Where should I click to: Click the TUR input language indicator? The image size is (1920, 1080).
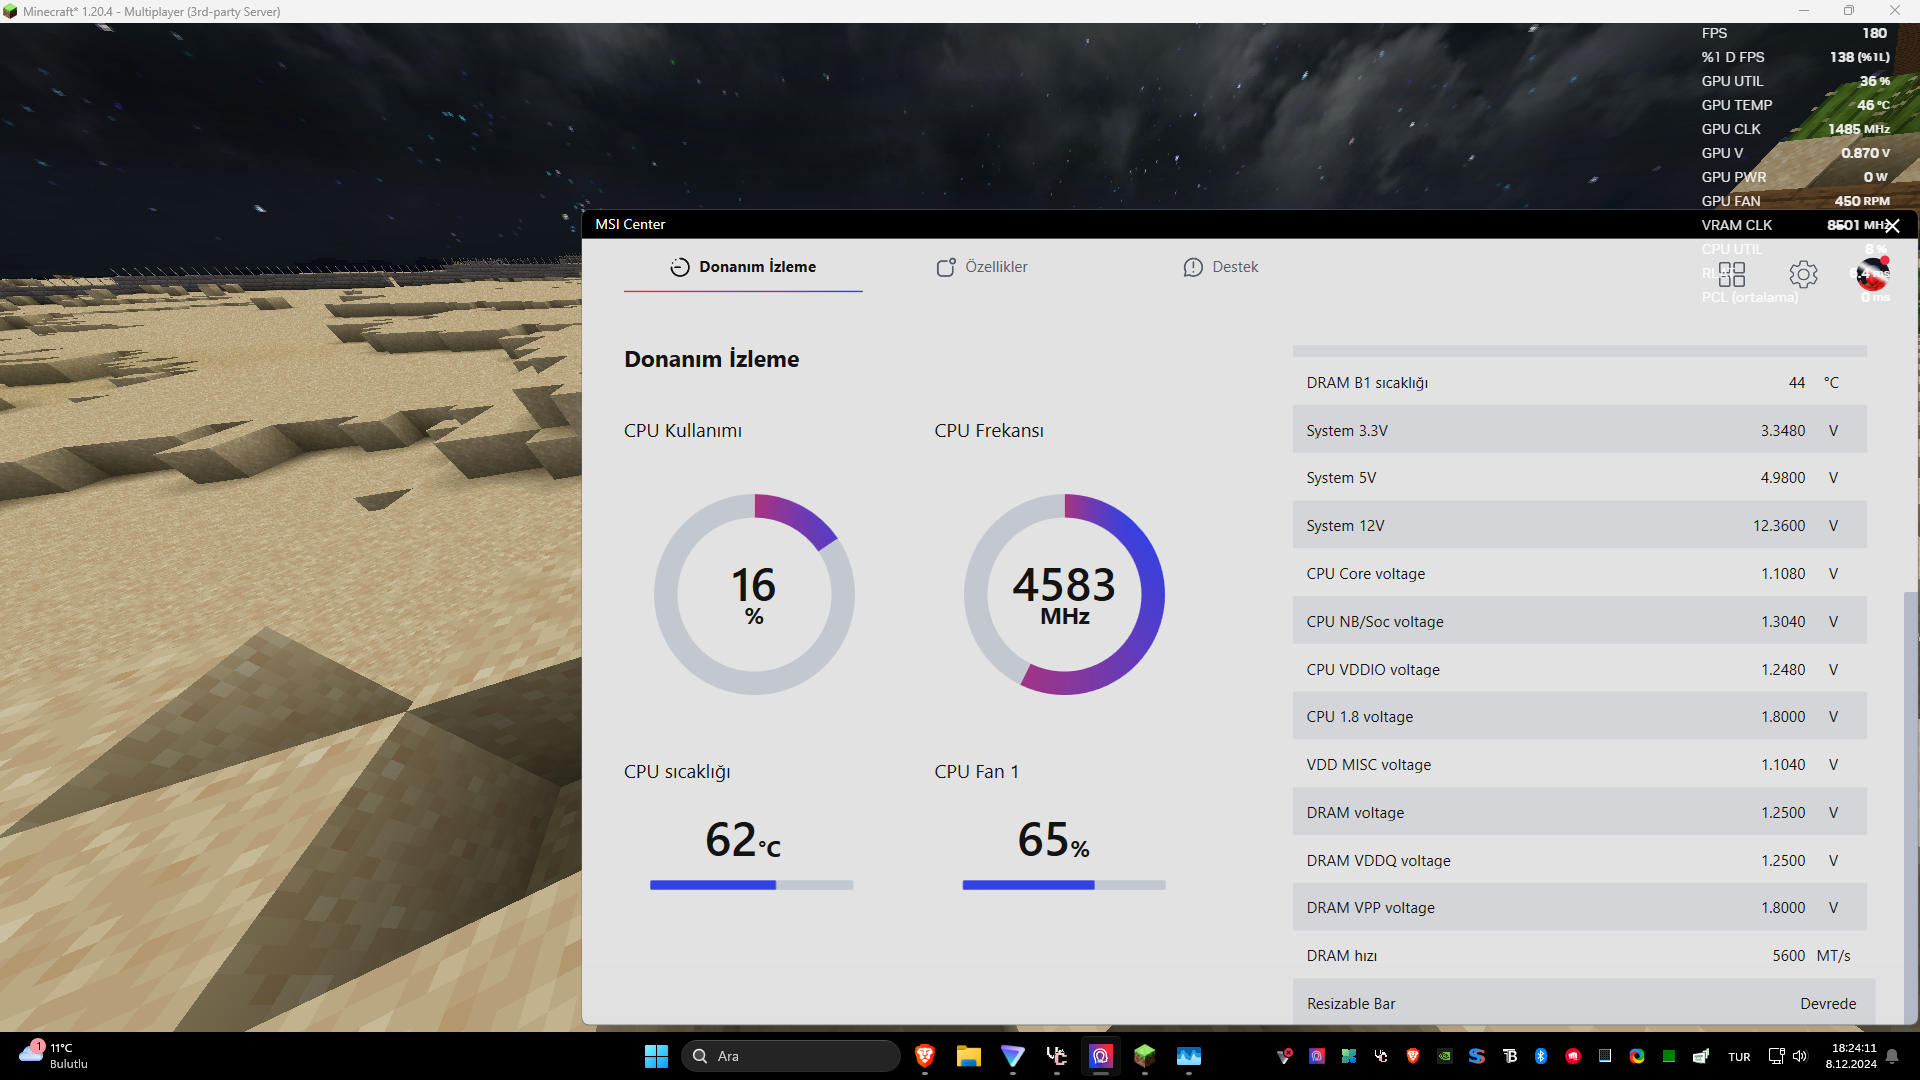(1739, 1057)
